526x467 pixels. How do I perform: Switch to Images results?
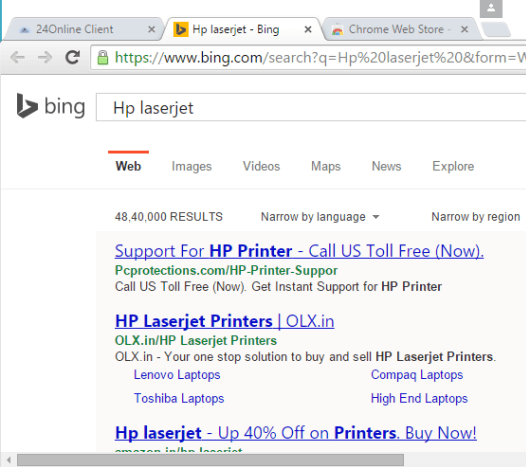[192, 166]
